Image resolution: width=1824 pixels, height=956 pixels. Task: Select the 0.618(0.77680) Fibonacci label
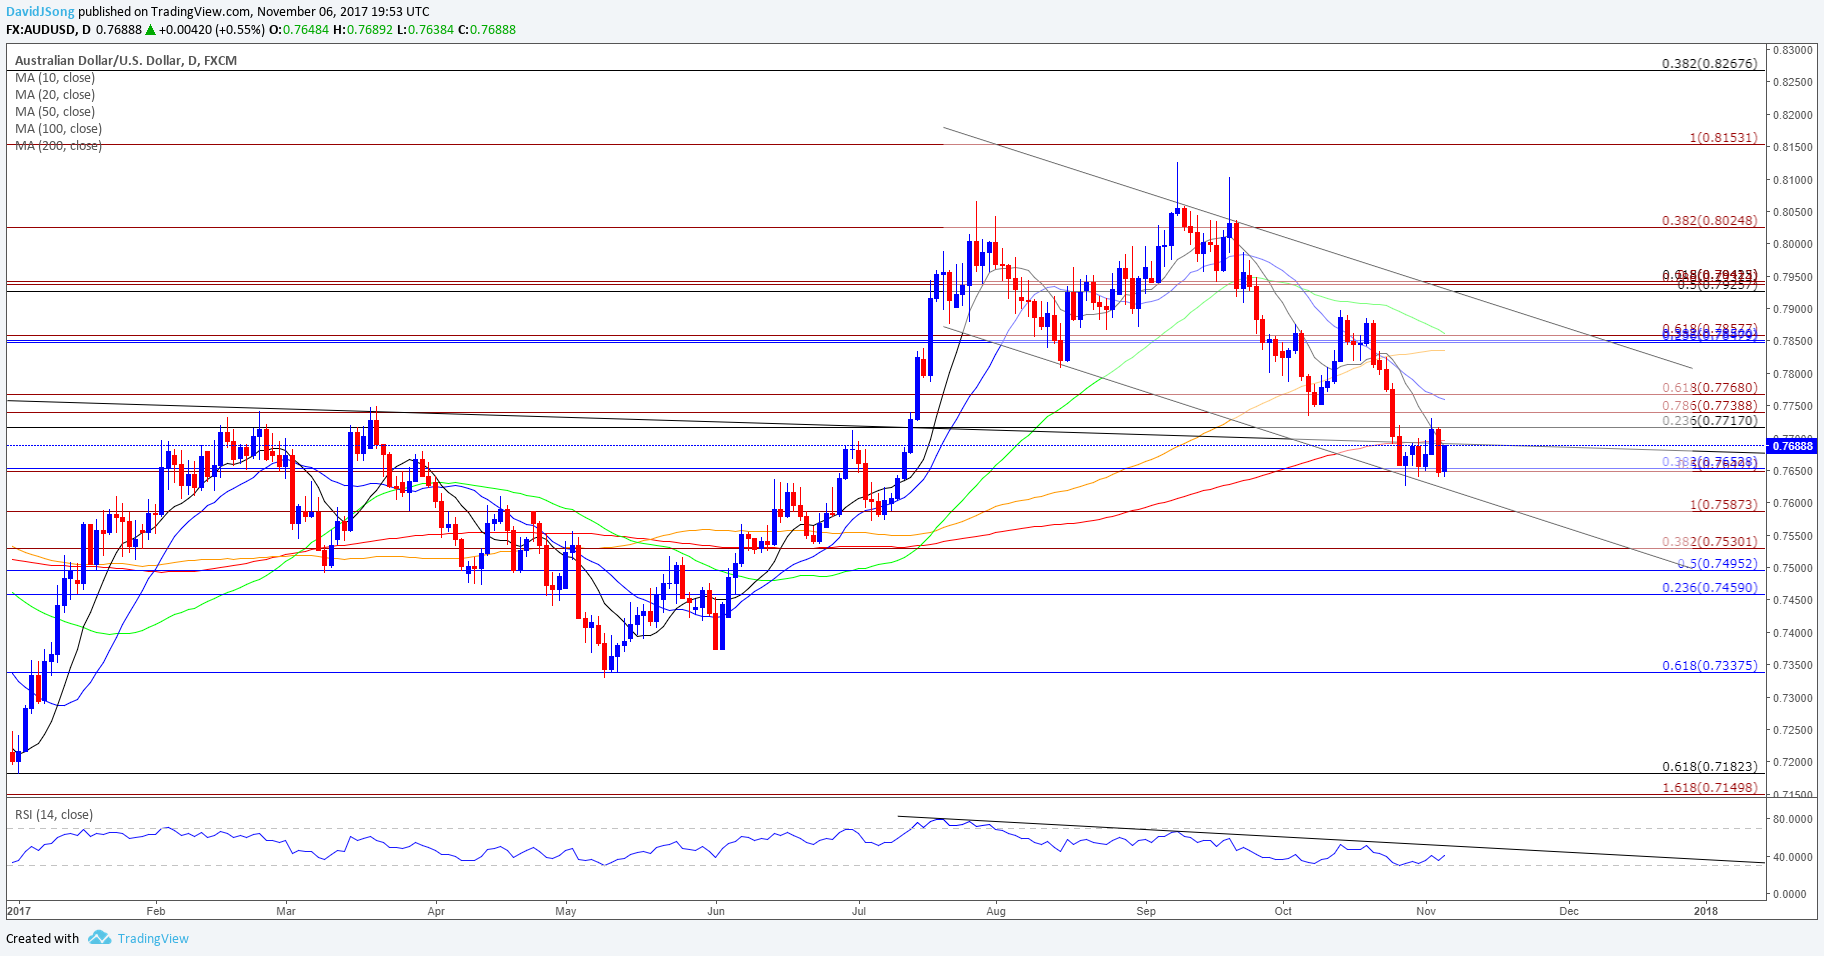pyautogui.click(x=1709, y=388)
